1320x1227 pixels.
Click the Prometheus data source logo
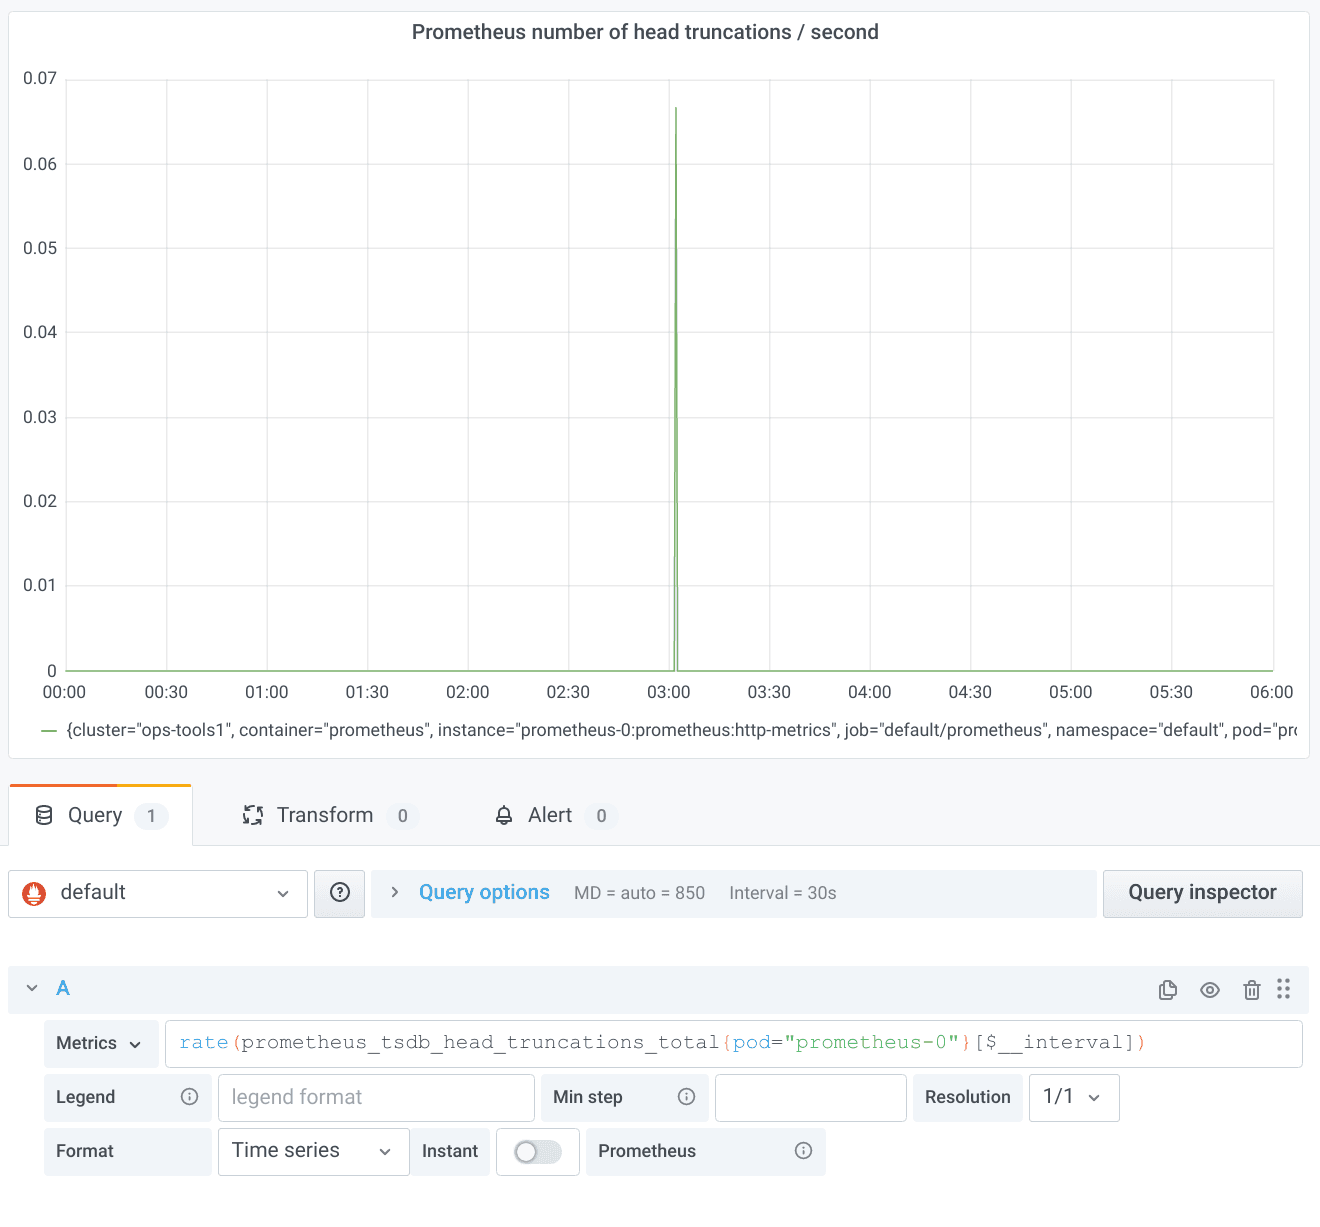(x=35, y=893)
